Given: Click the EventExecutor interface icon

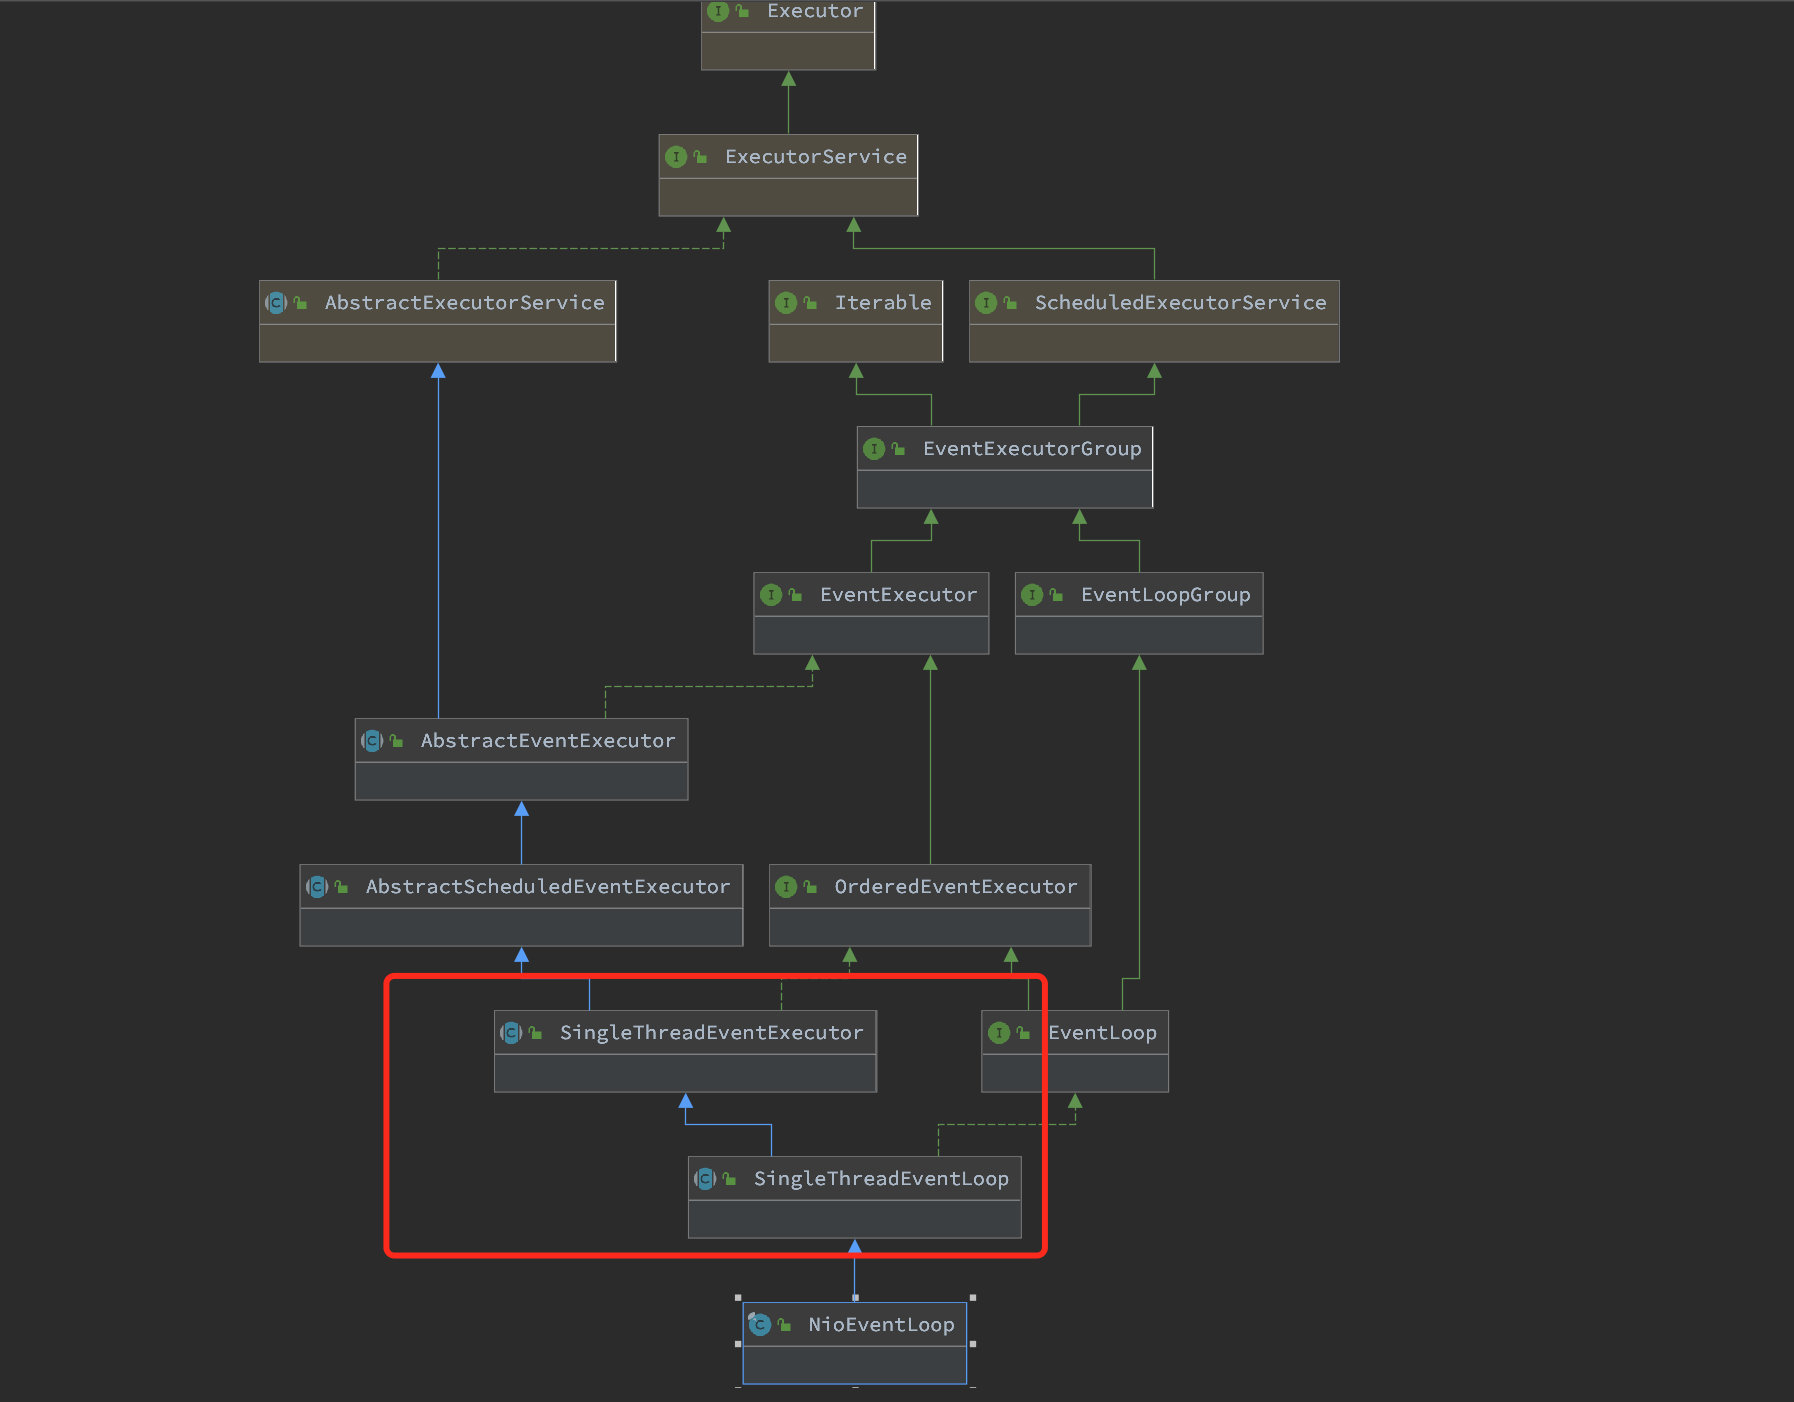Looking at the screenshot, I should pos(771,595).
